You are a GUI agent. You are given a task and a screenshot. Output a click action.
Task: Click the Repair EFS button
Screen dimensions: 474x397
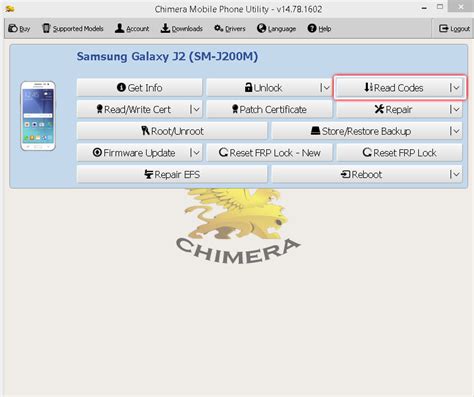click(172, 174)
